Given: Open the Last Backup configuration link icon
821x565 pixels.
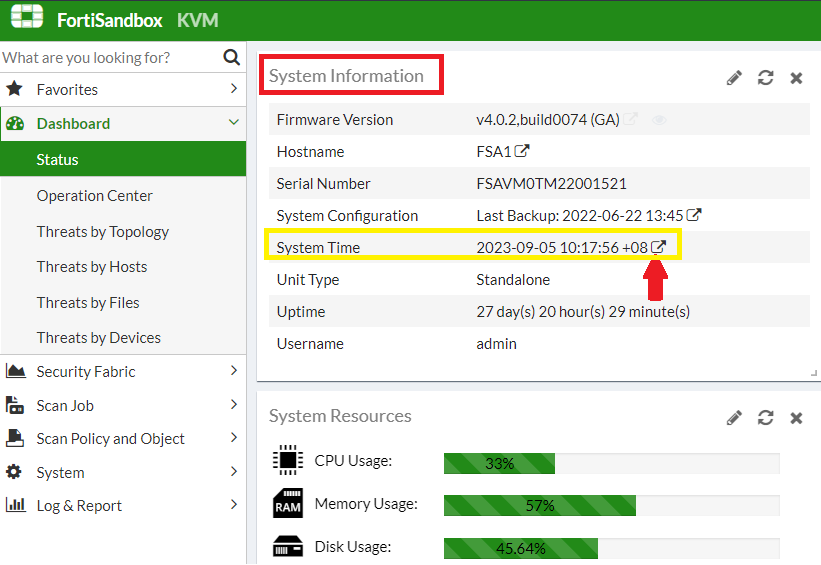Looking at the screenshot, I should (694, 215).
